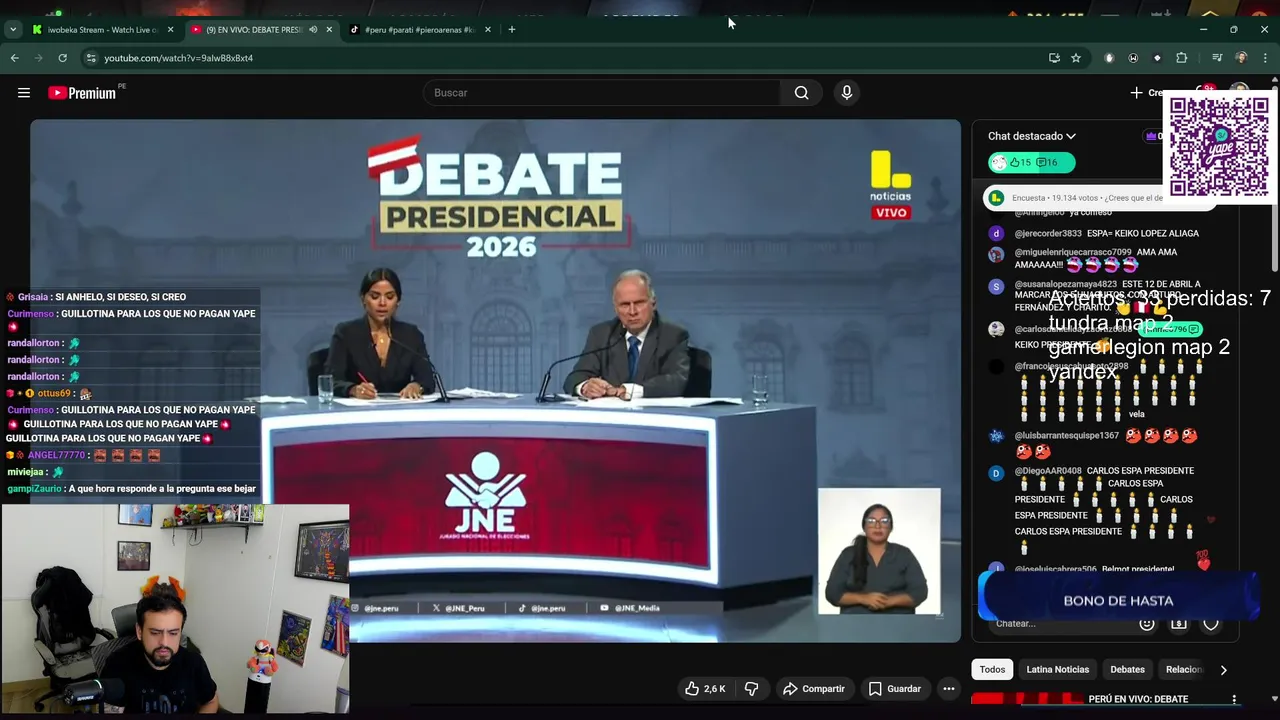Click the W circle extension icon
Viewport: 1280px width, 720px height.
[x=1133, y=58]
